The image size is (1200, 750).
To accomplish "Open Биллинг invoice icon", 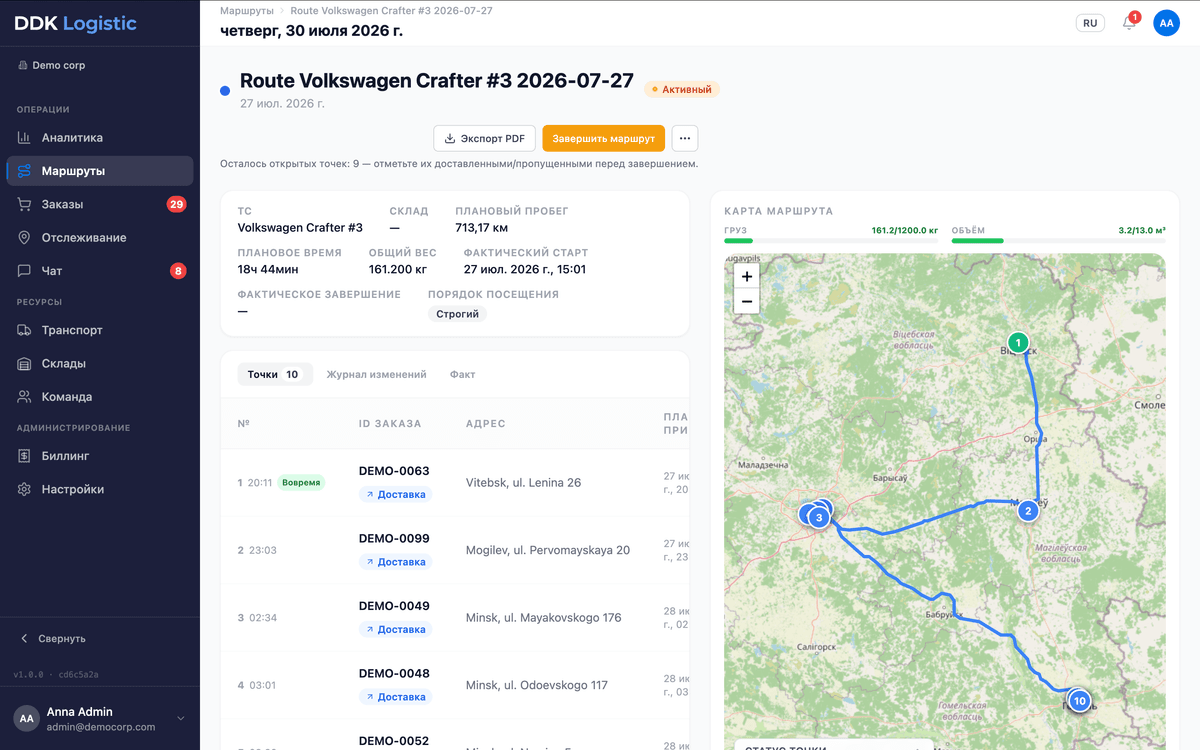I will [x=24, y=456].
